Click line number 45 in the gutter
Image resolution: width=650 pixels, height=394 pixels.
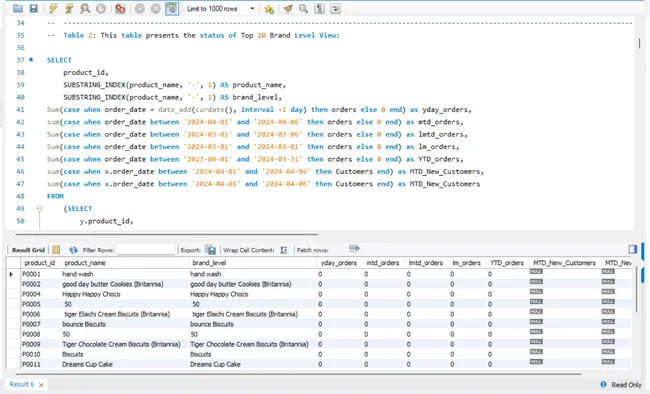pos(20,159)
